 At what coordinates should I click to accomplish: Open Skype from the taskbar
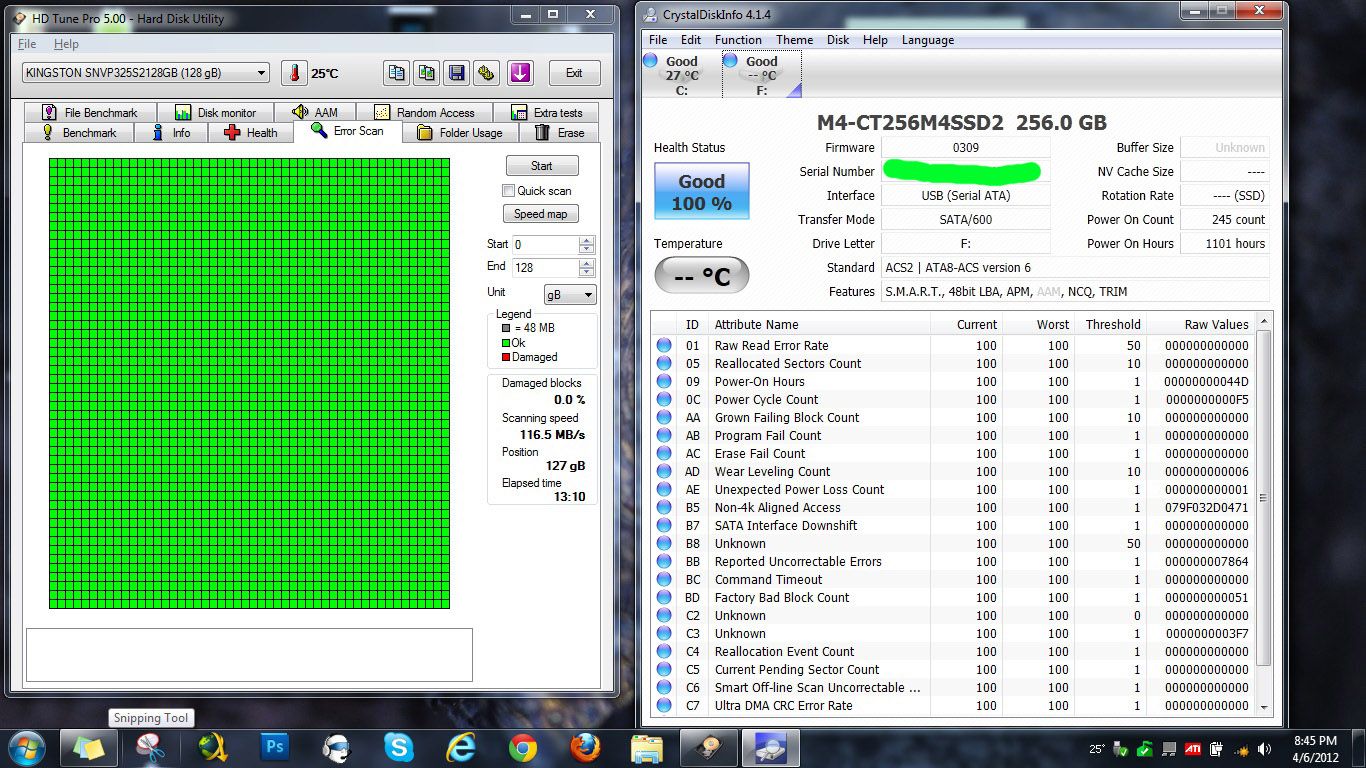[398, 748]
